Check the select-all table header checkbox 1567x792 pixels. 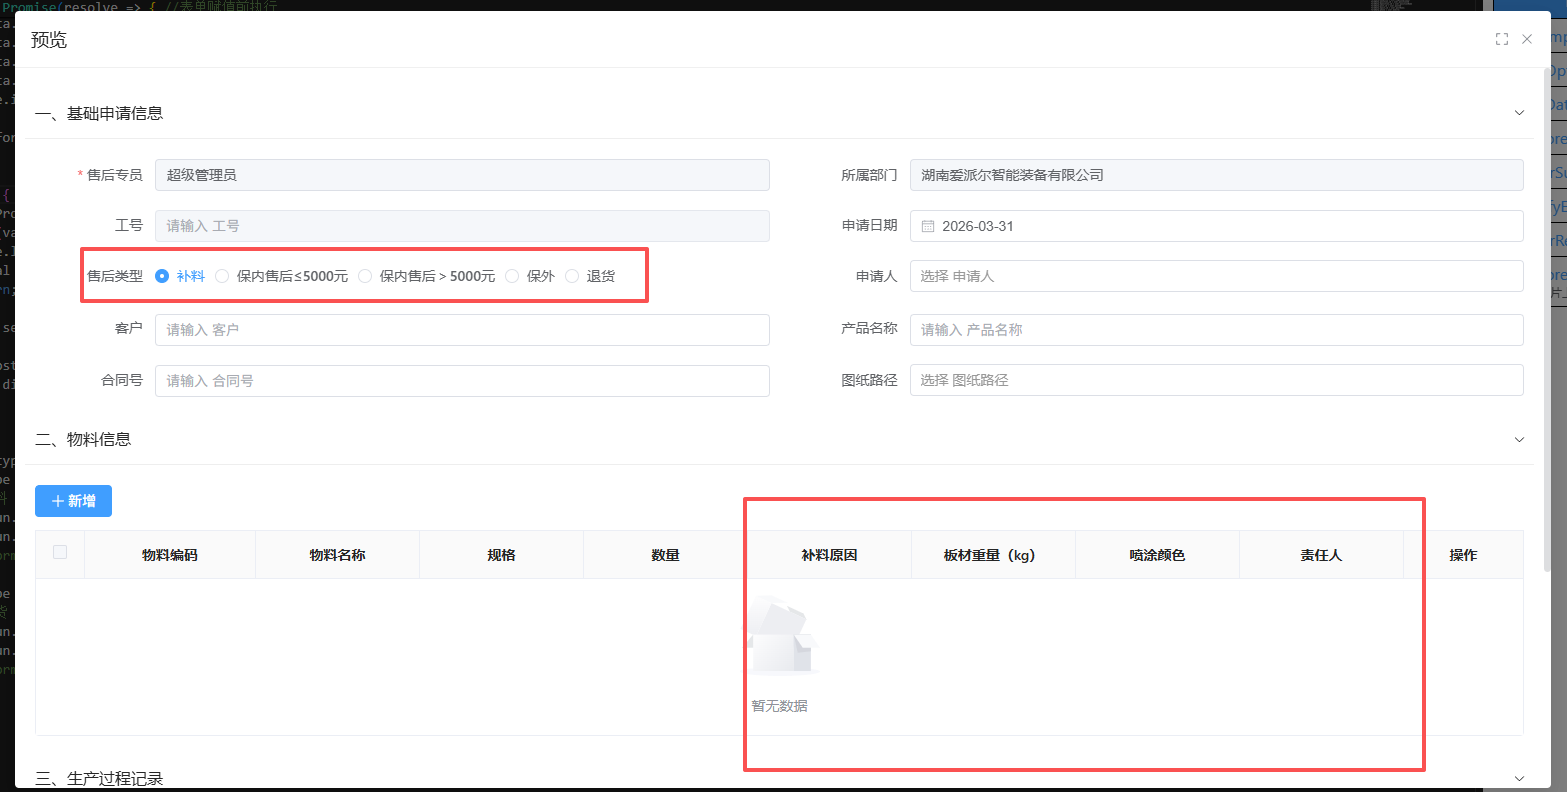click(60, 552)
